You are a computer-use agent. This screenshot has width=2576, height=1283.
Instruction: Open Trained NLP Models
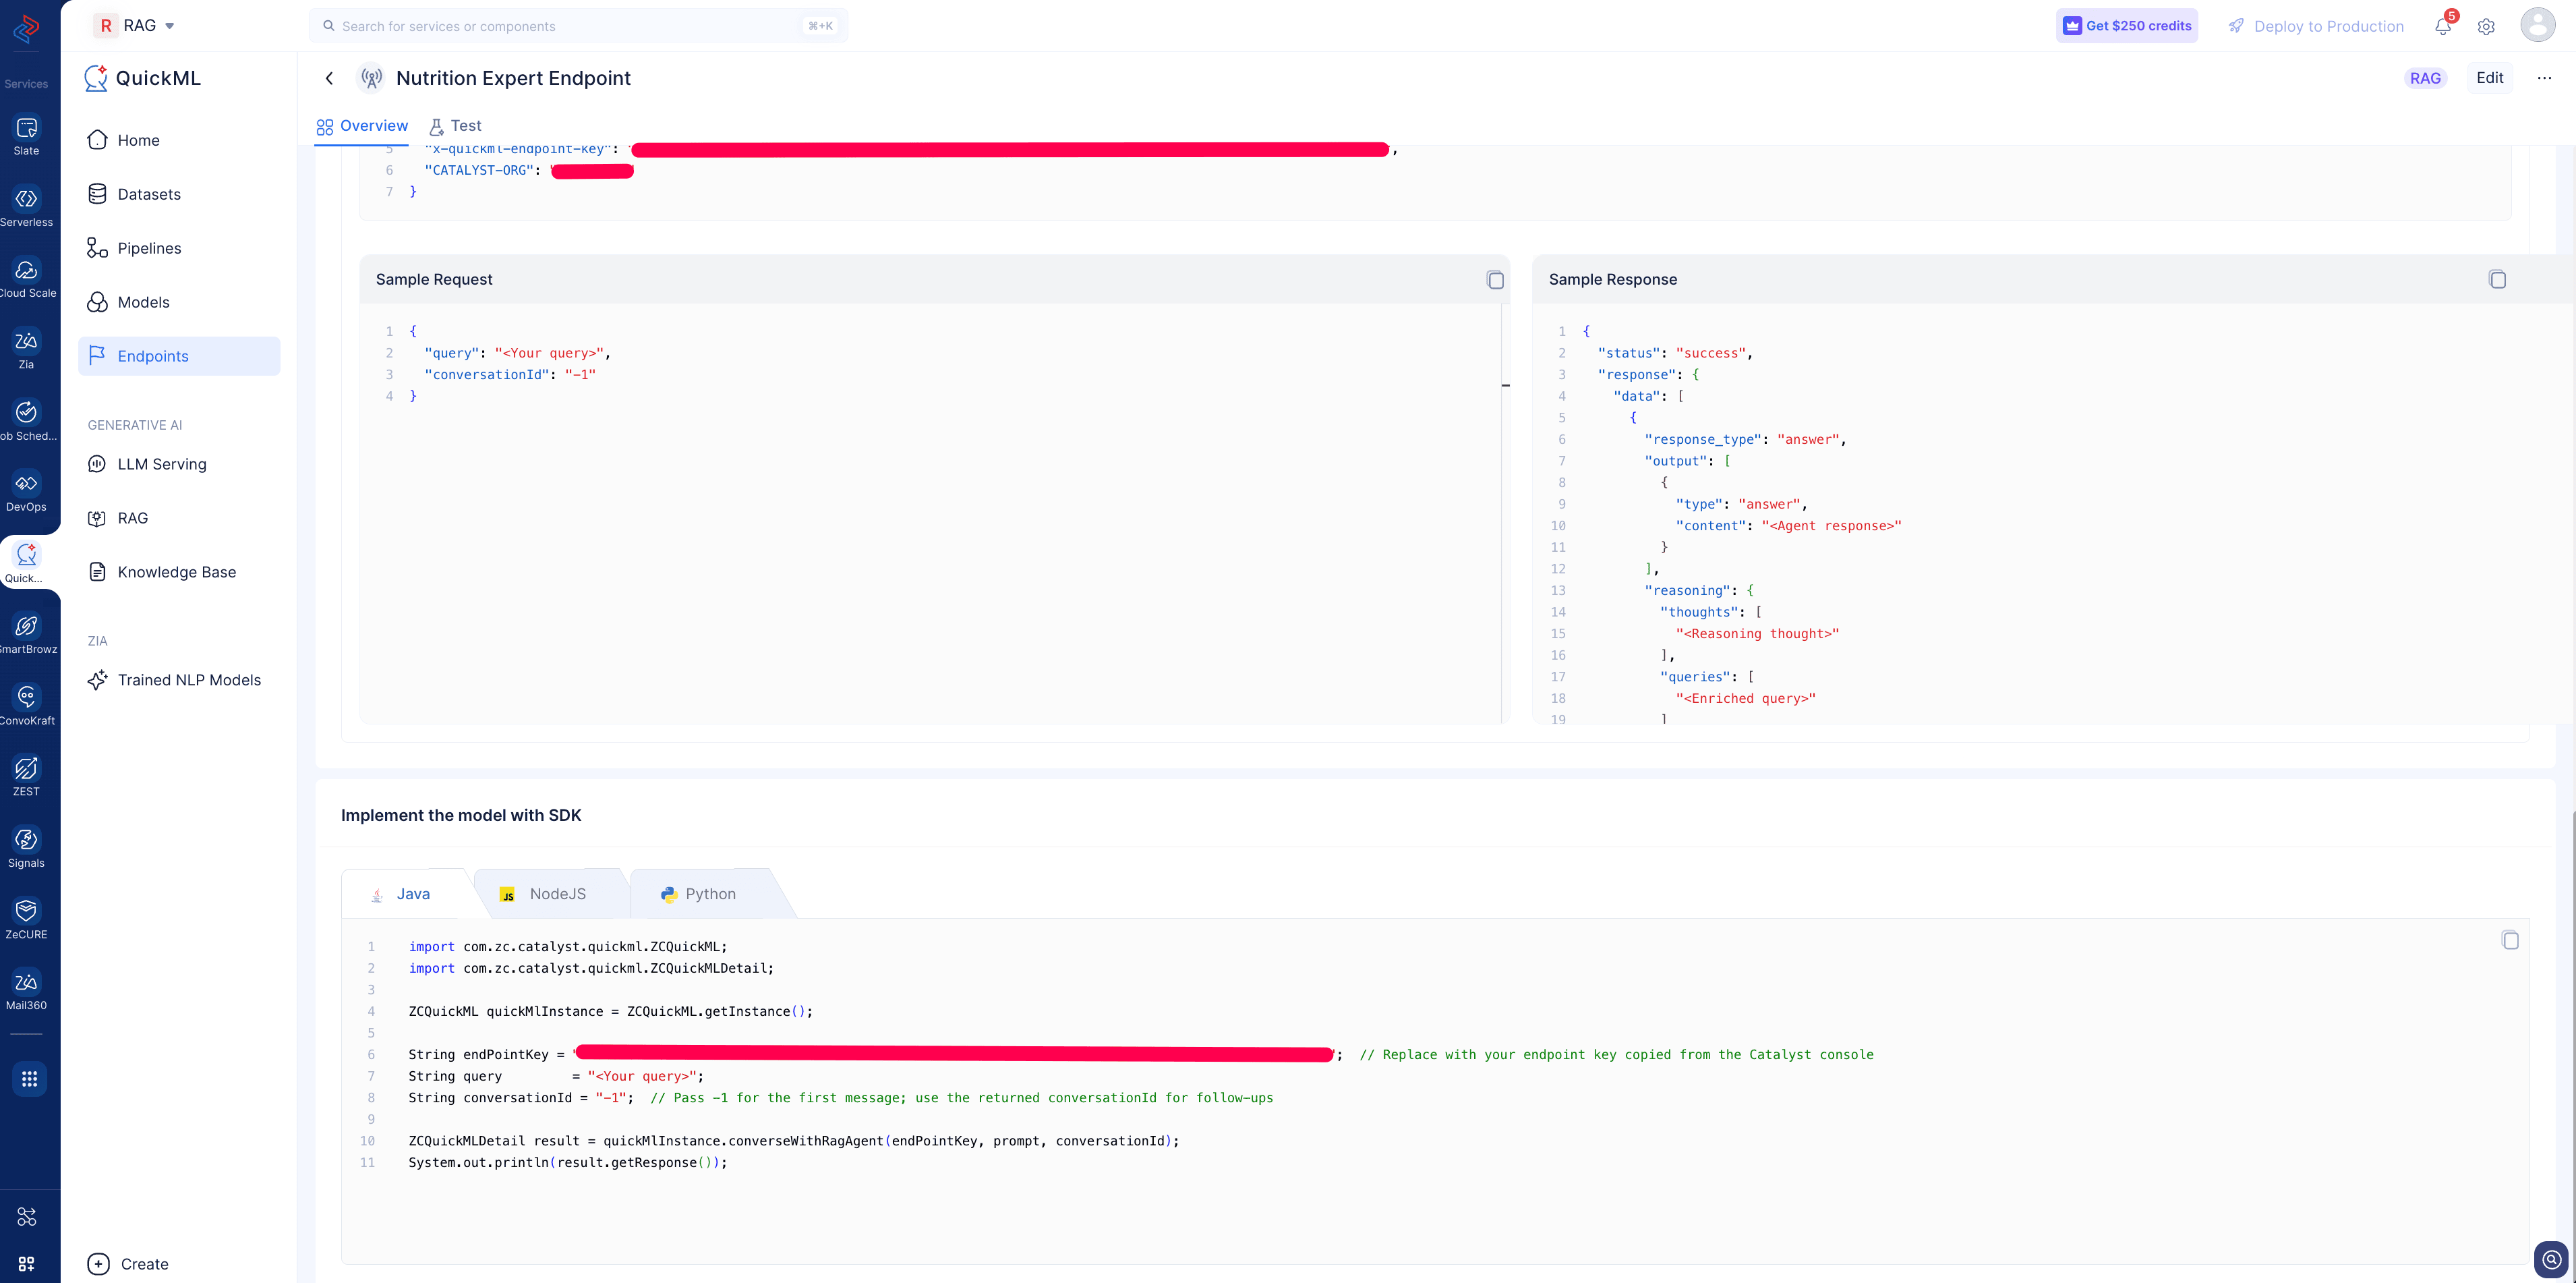click(x=179, y=680)
